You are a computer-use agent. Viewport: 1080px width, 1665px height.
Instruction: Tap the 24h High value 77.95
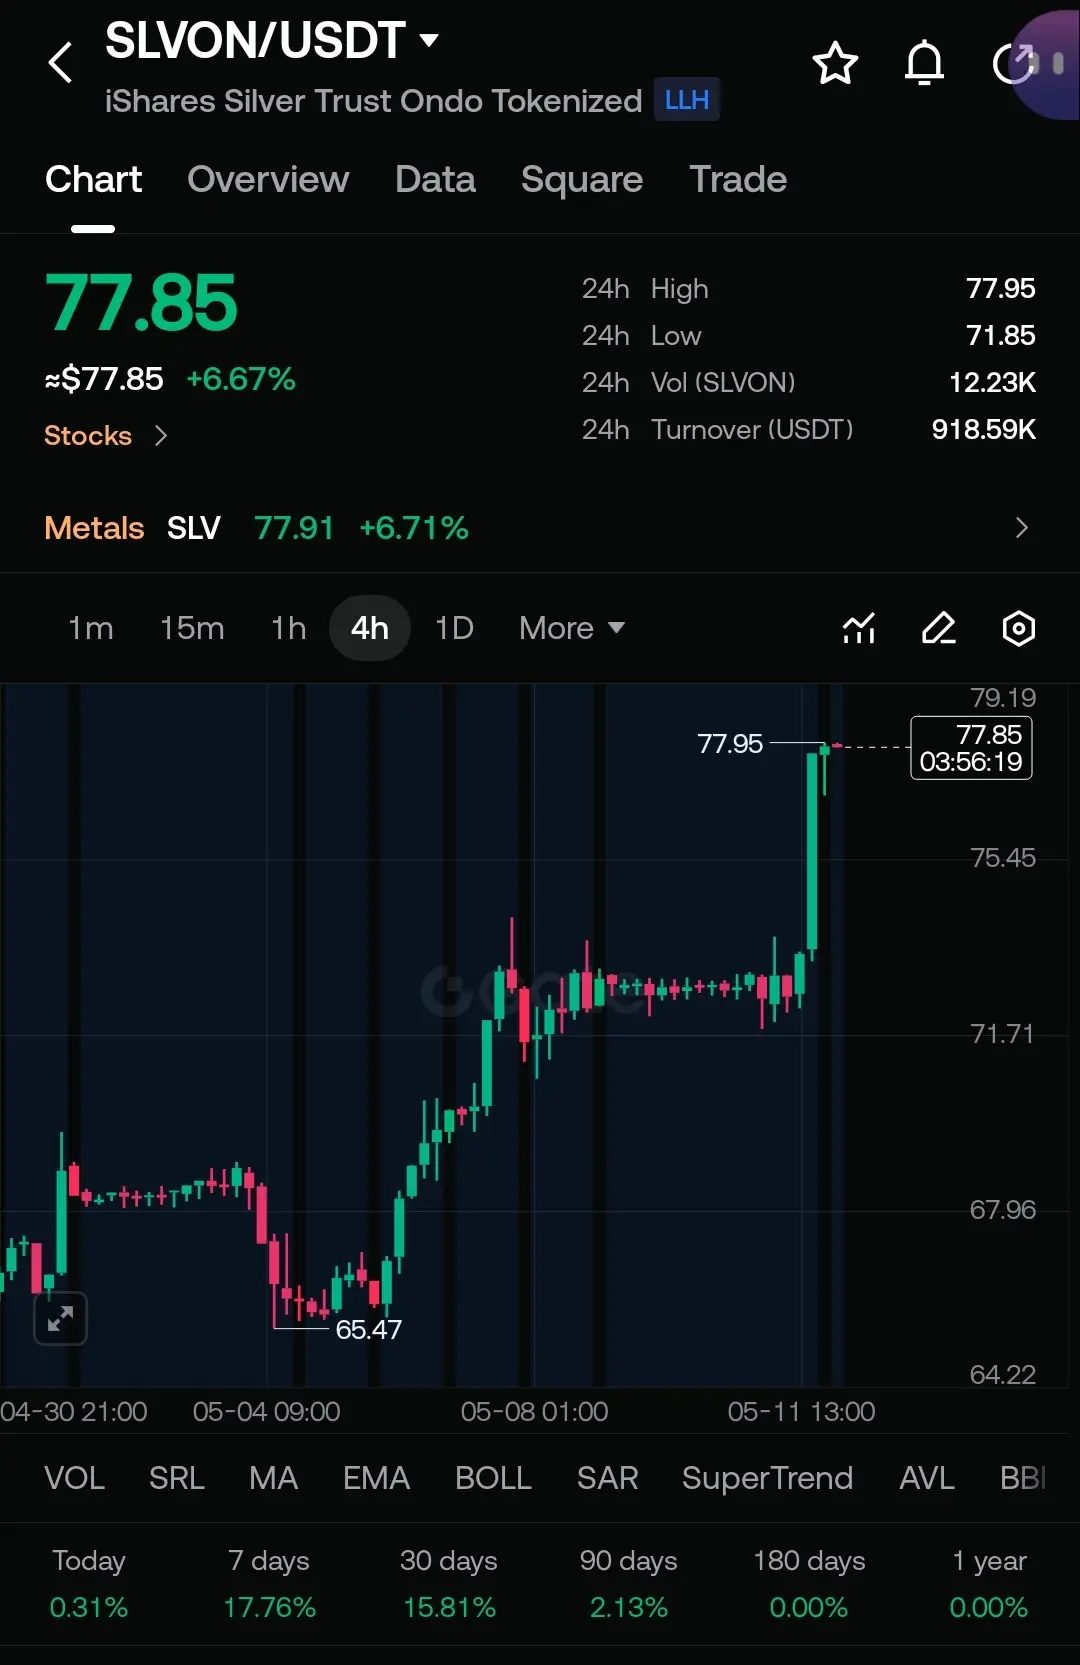1000,289
